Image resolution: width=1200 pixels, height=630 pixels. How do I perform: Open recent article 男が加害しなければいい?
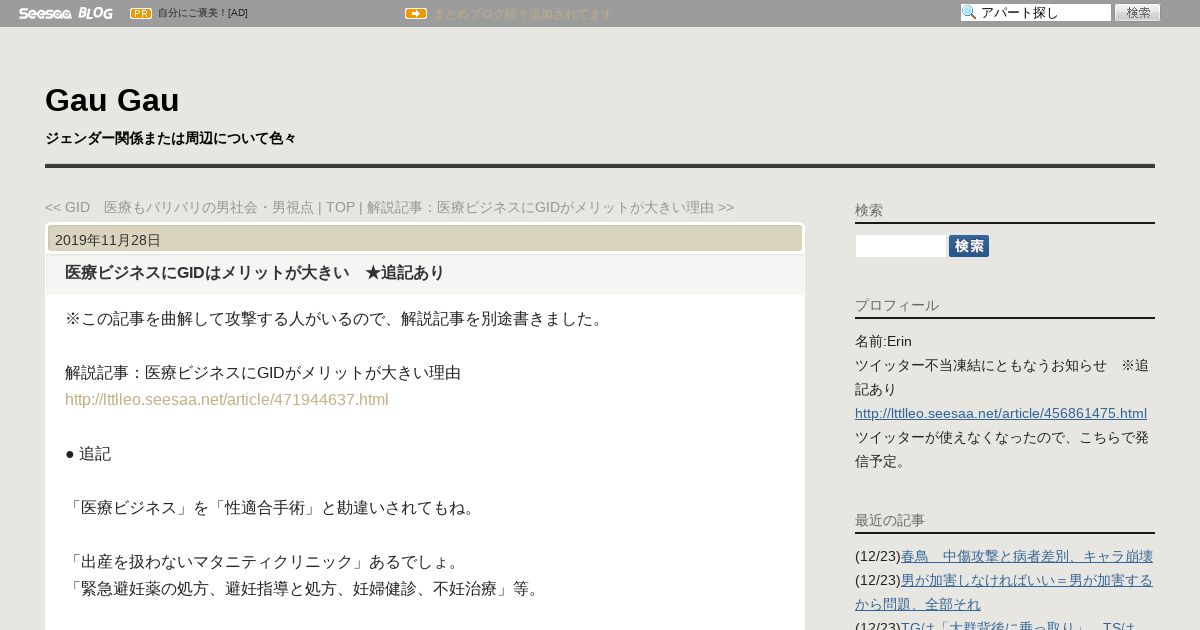pyautogui.click(x=1004, y=592)
